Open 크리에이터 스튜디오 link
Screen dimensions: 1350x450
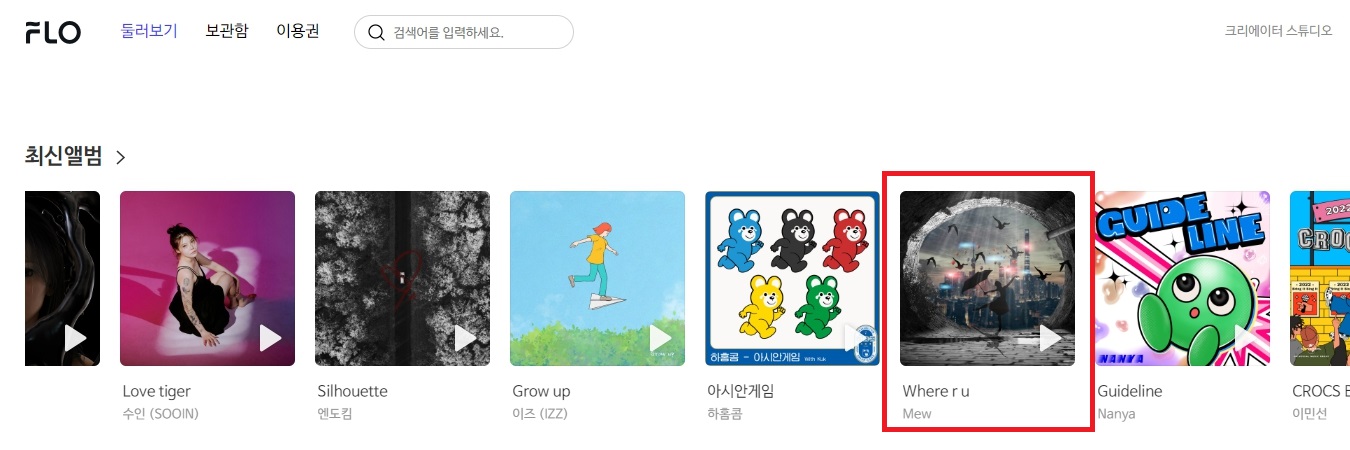point(1279,31)
